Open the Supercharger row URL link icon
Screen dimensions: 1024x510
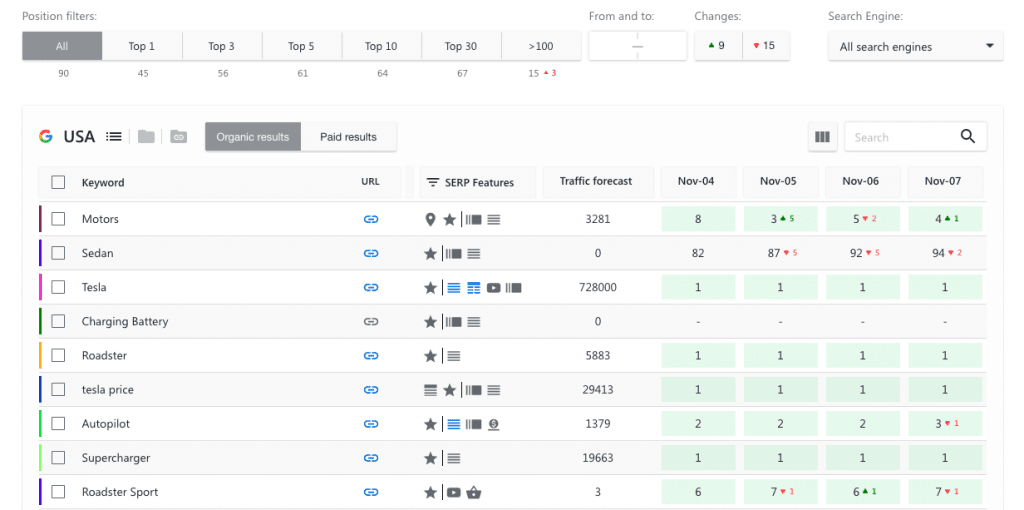click(371, 458)
